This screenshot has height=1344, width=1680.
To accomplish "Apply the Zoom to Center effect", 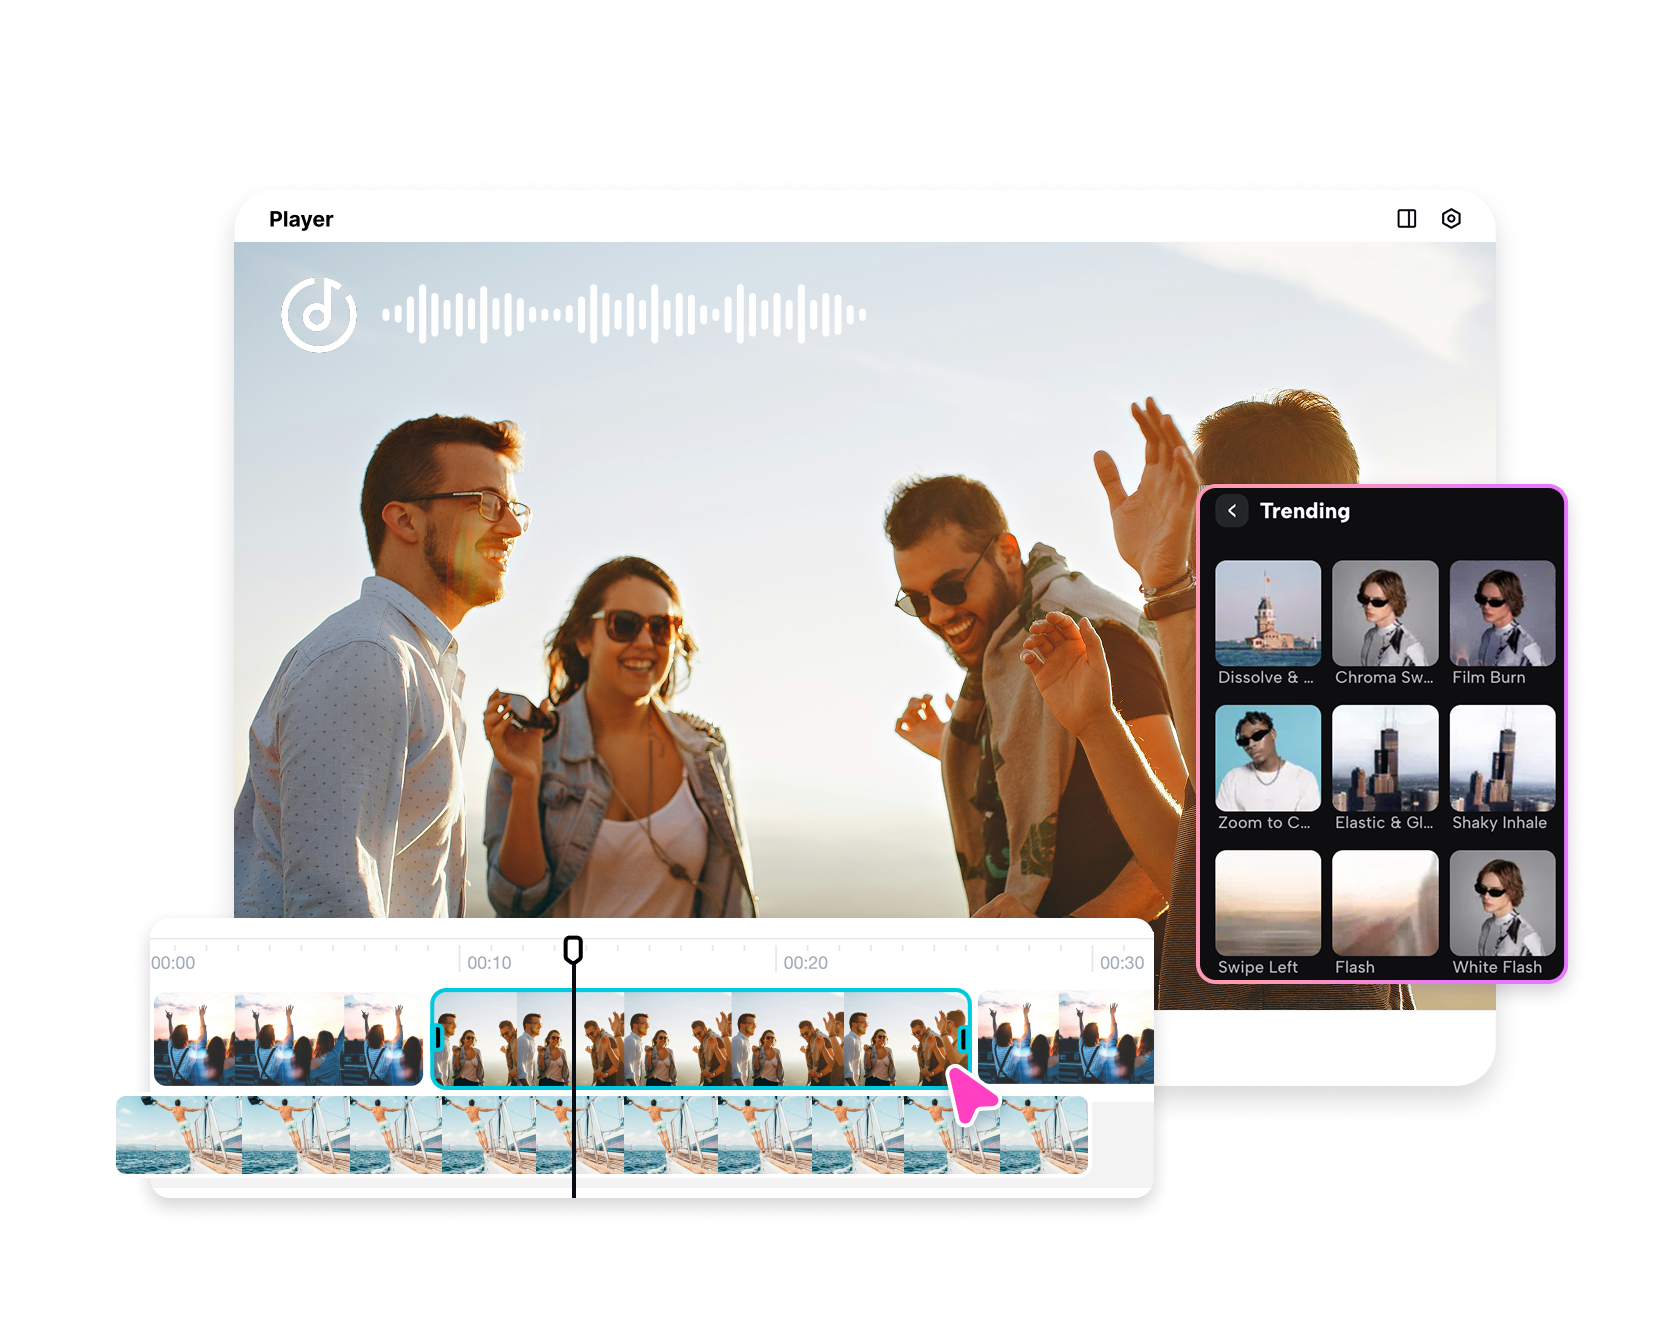I will click(1267, 758).
